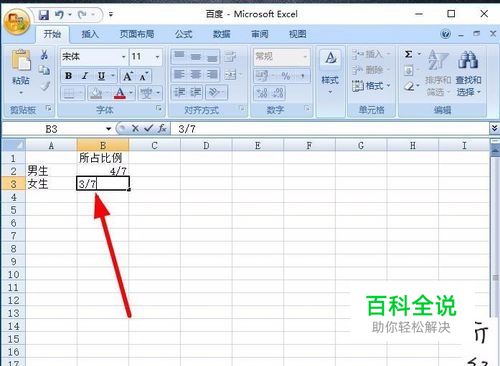Open the 格式 cells menu
The width and height of the screenshot is (500, 366).
click(371, 86)
